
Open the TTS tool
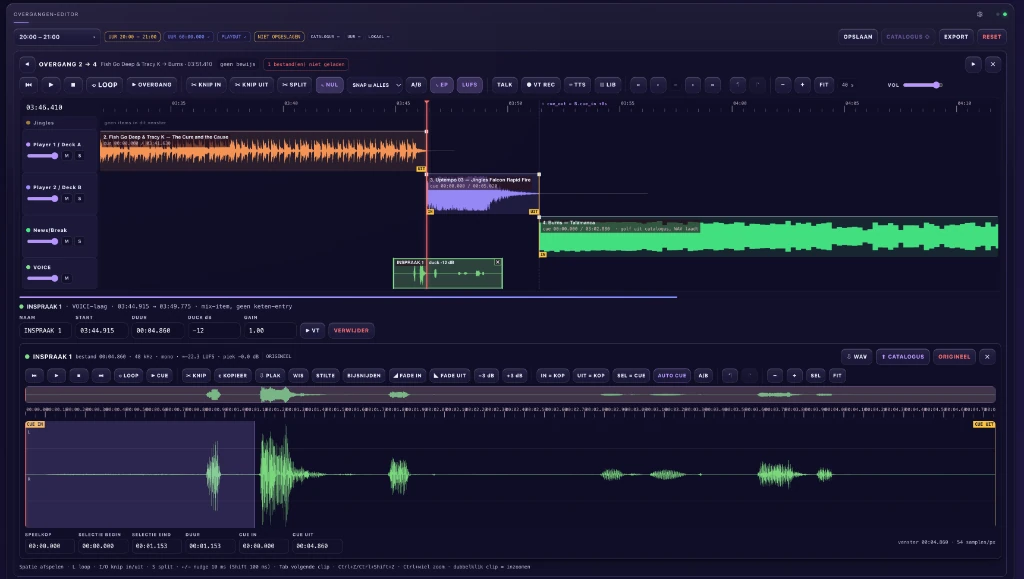point(577,85)
